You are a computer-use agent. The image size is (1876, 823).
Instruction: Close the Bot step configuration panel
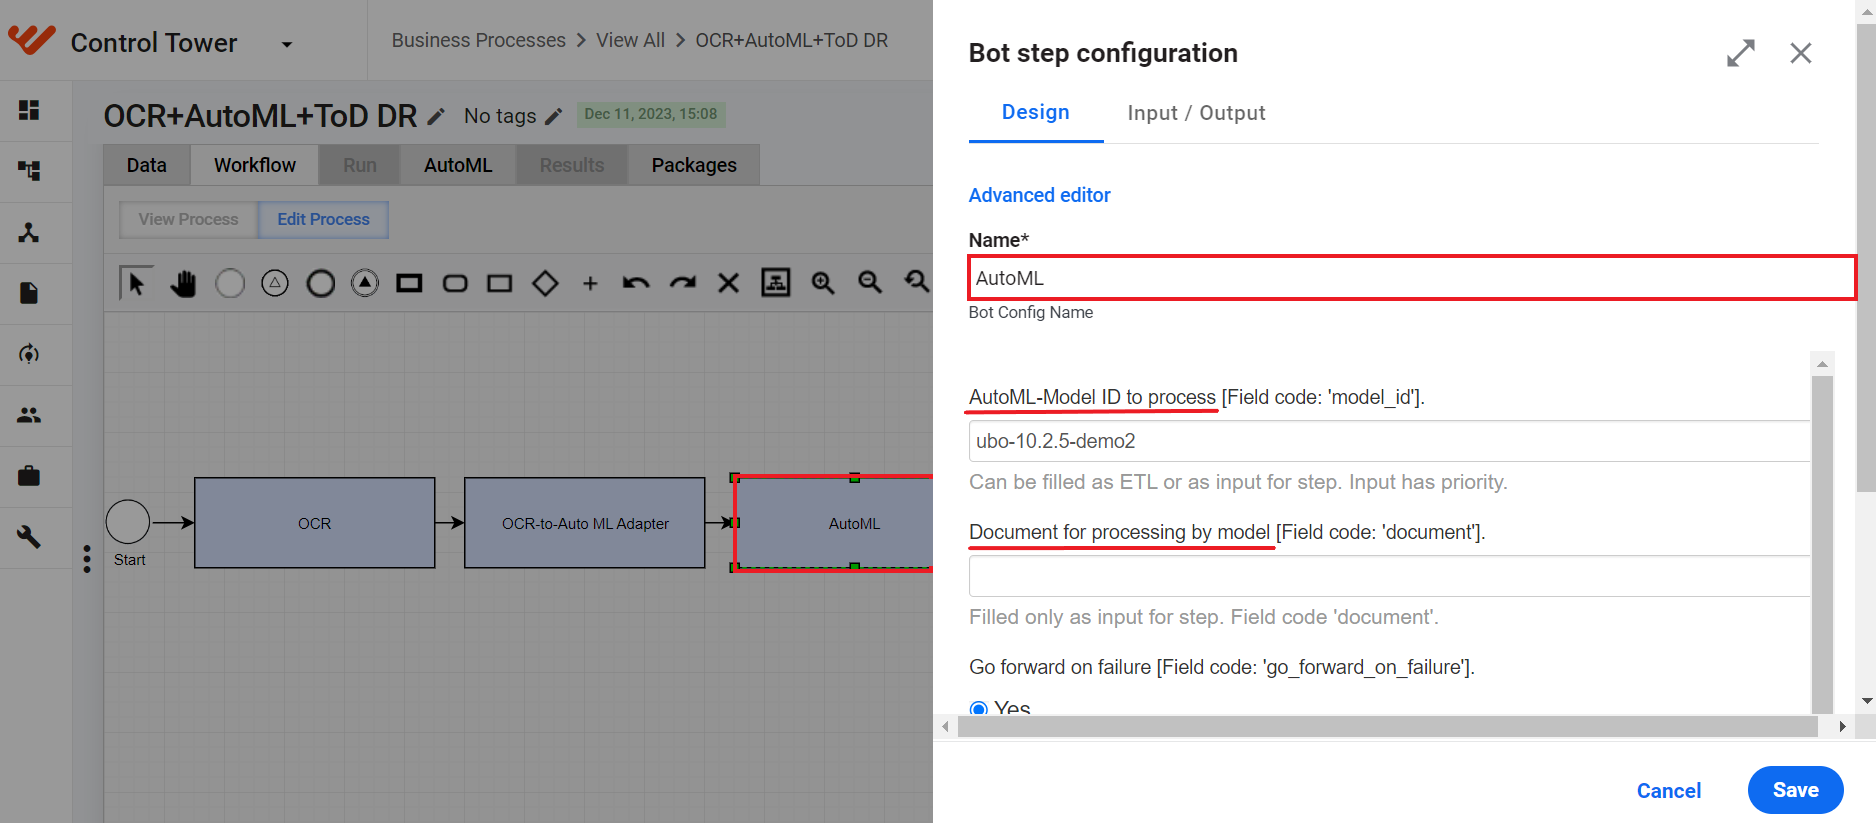click(x=1801, y=53)
